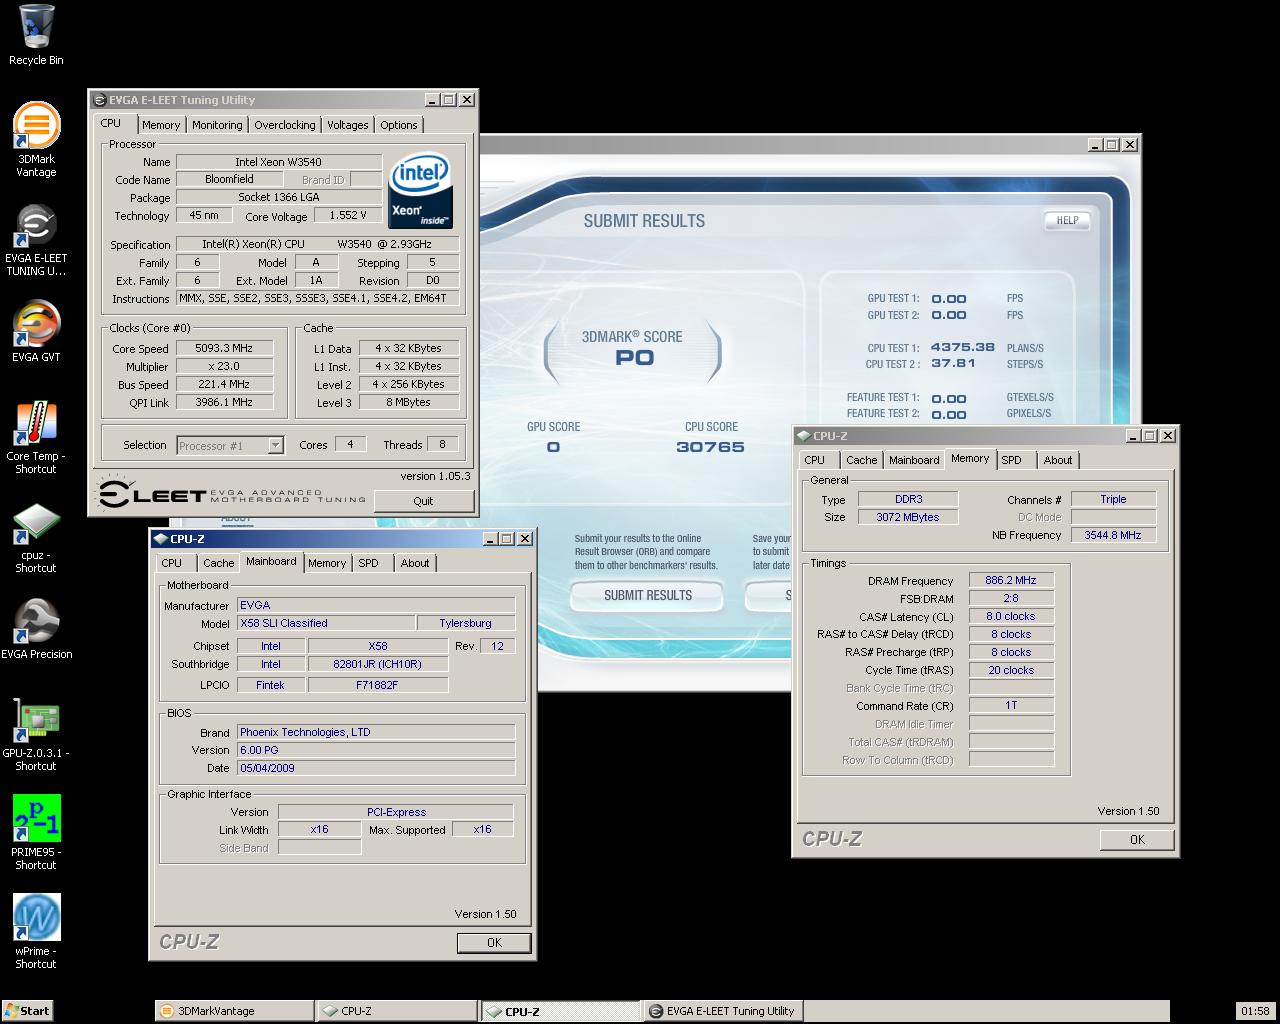Click BIOS date 05/04/2009
The width and height of the screenshot is (1280, 1024).
tap(376, 768)
